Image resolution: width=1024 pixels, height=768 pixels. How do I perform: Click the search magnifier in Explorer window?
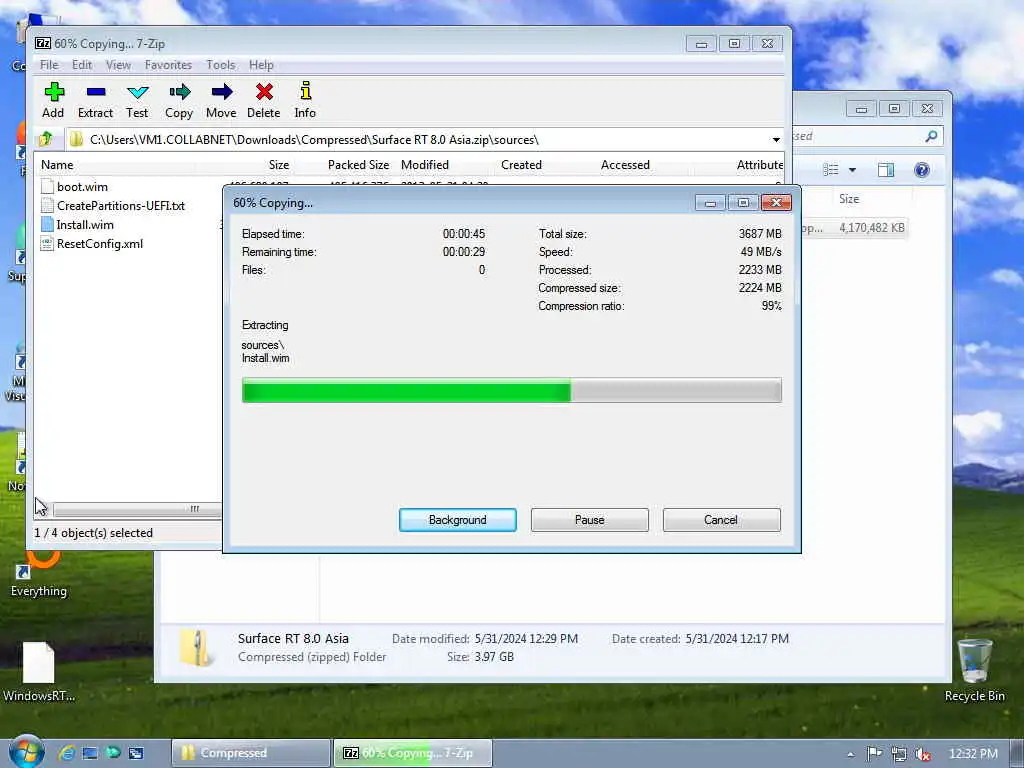click(931, 136)
